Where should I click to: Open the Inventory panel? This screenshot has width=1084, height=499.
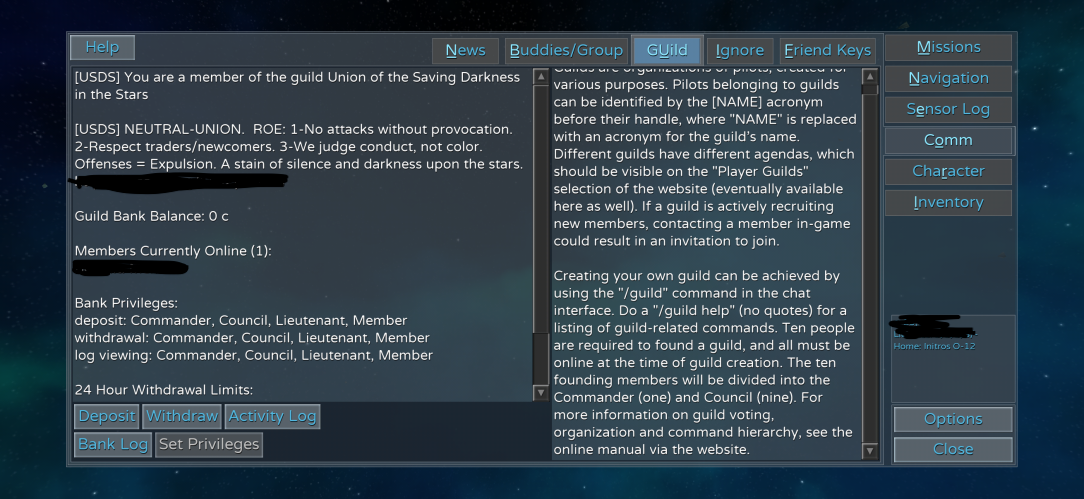coord(948,203)
